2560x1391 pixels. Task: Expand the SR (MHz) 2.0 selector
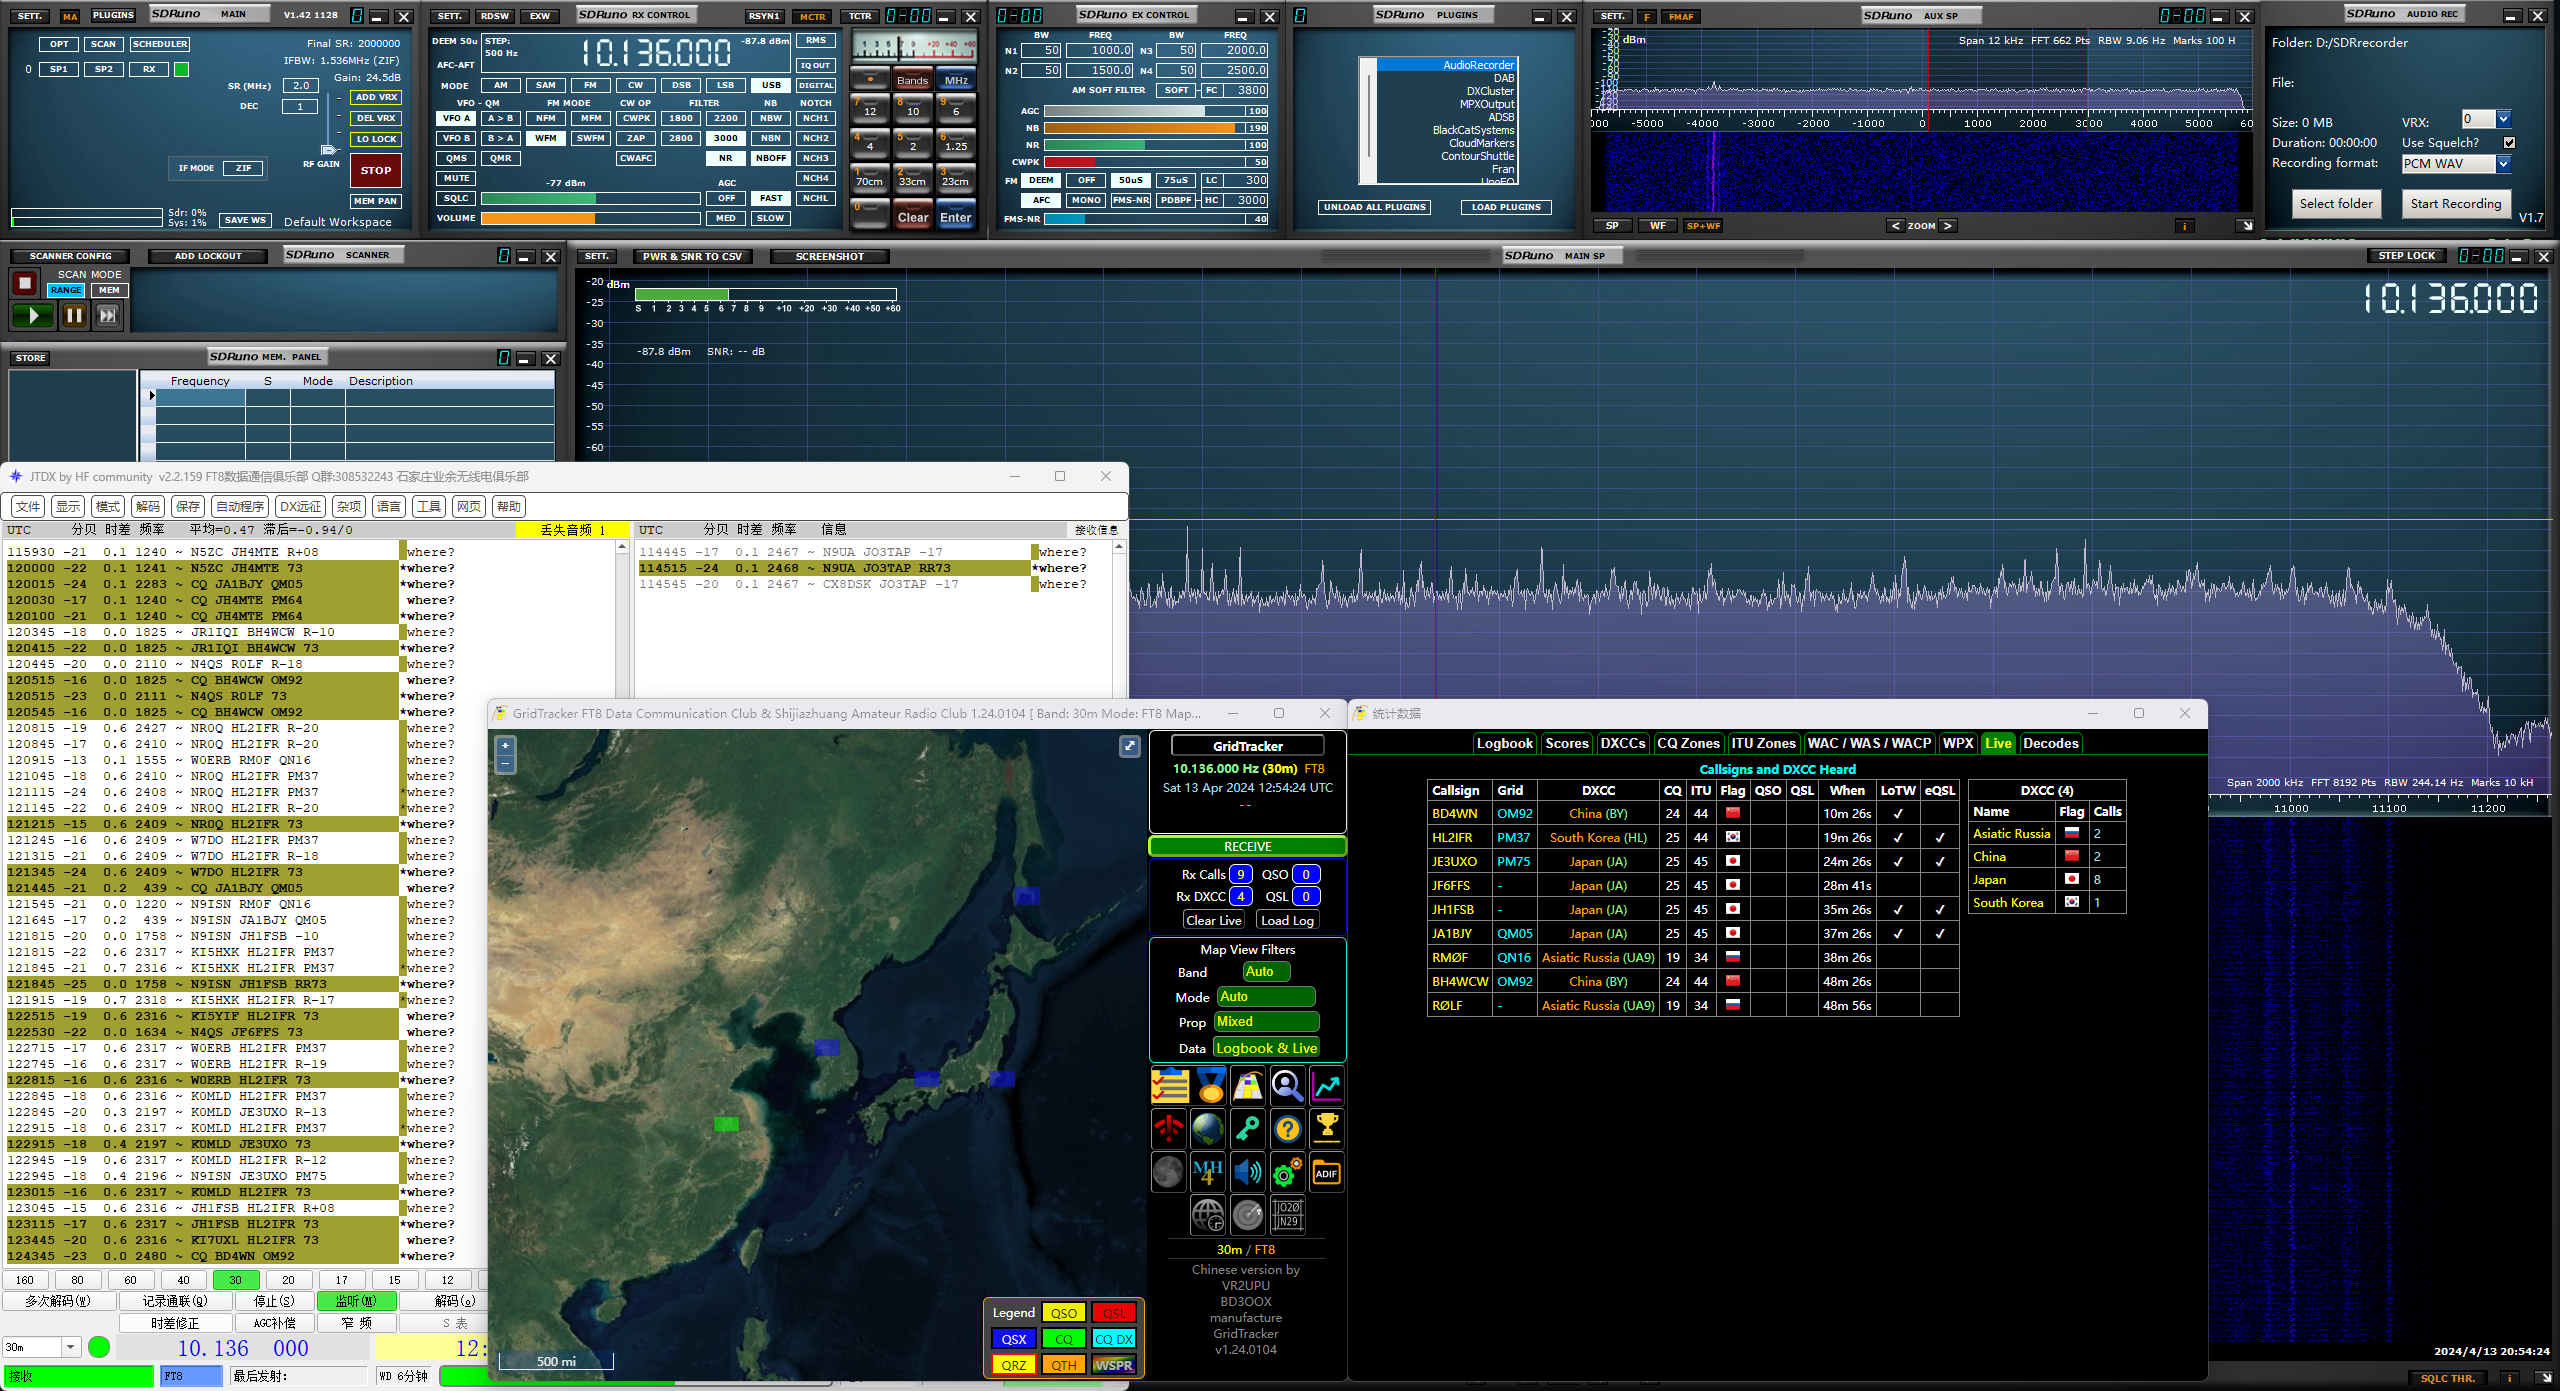click(x=301, y=86)
